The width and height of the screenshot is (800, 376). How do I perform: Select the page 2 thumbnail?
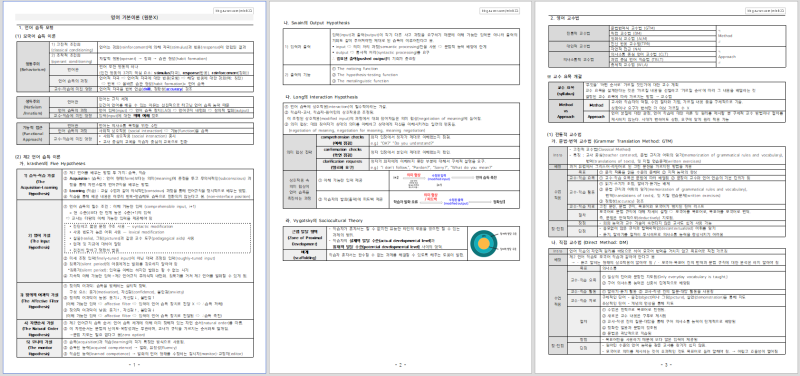coord(400,188)
